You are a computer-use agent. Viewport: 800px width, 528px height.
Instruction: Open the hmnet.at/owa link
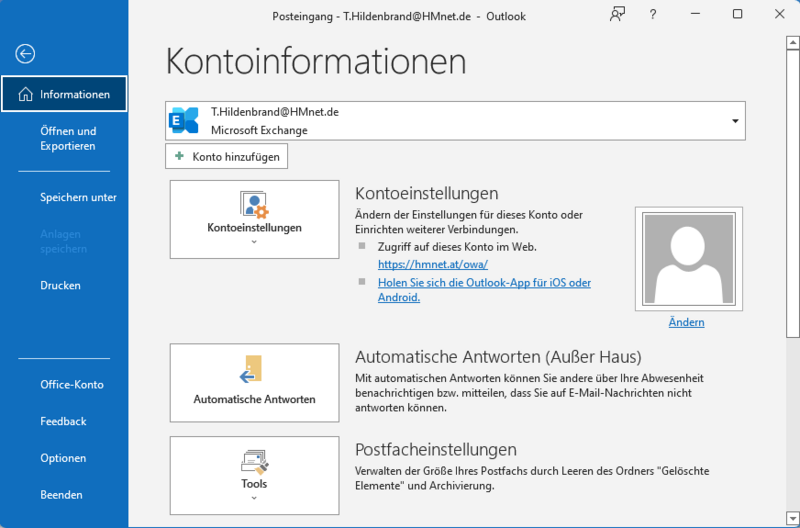433,264
